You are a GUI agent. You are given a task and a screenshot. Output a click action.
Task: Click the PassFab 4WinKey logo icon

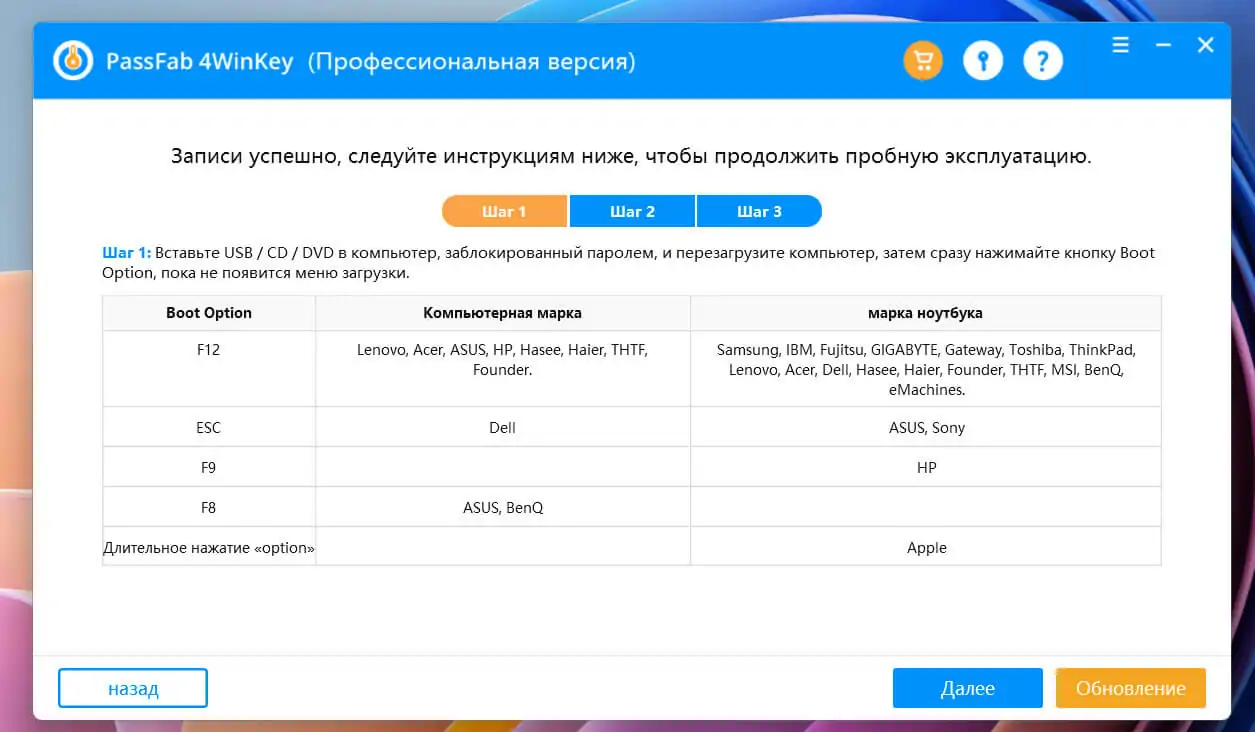point(74,61)
